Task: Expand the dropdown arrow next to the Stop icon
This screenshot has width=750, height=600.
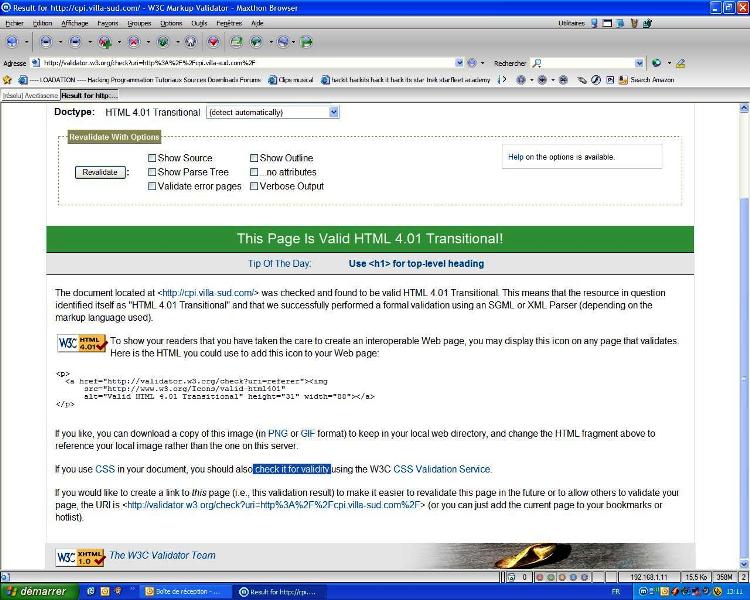Action: [x=148, y=42]
